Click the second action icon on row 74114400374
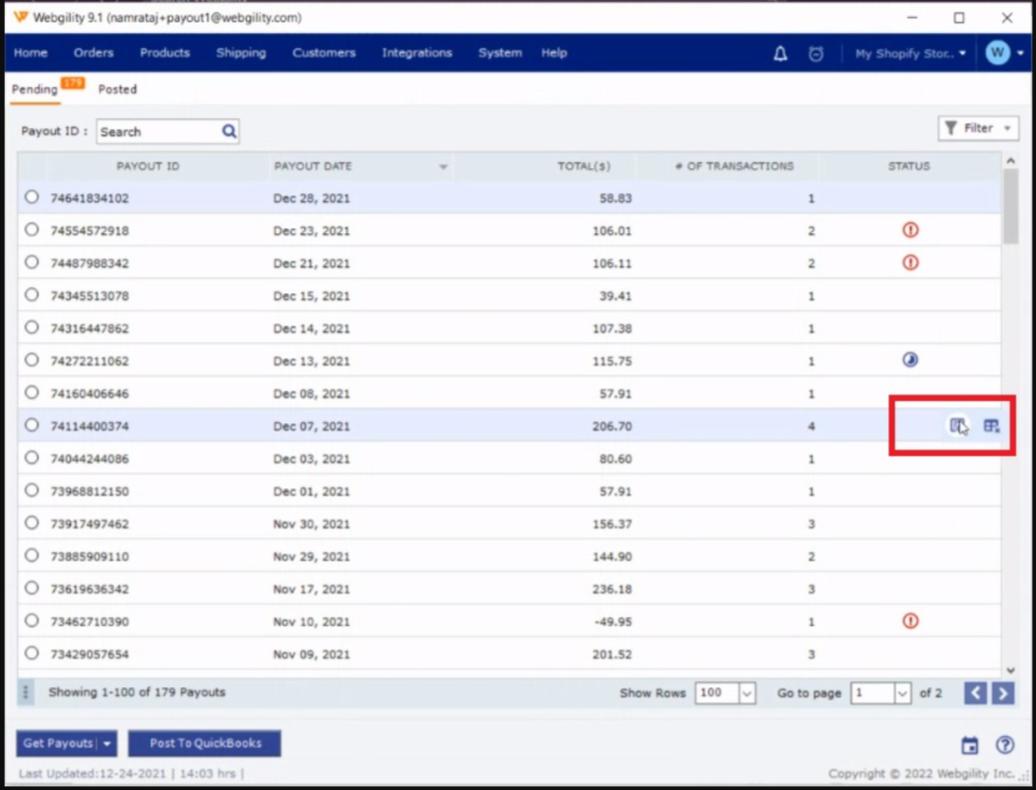This screenshot has height=790, width=1036. [x=991, y=426]
